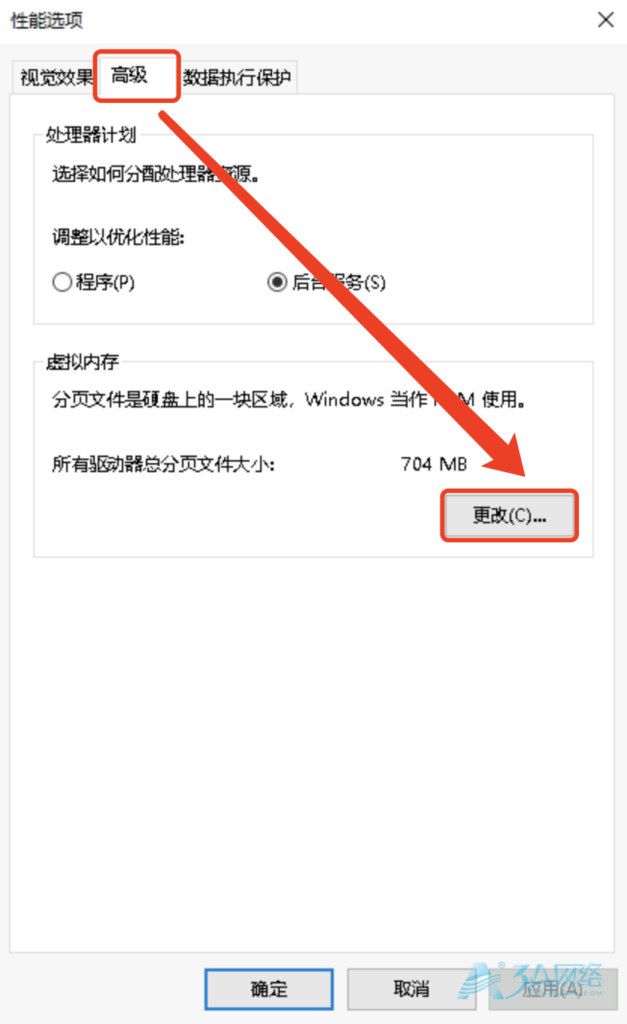
Task: Click the 应用(A) apply button
Action: pos(553,989)
